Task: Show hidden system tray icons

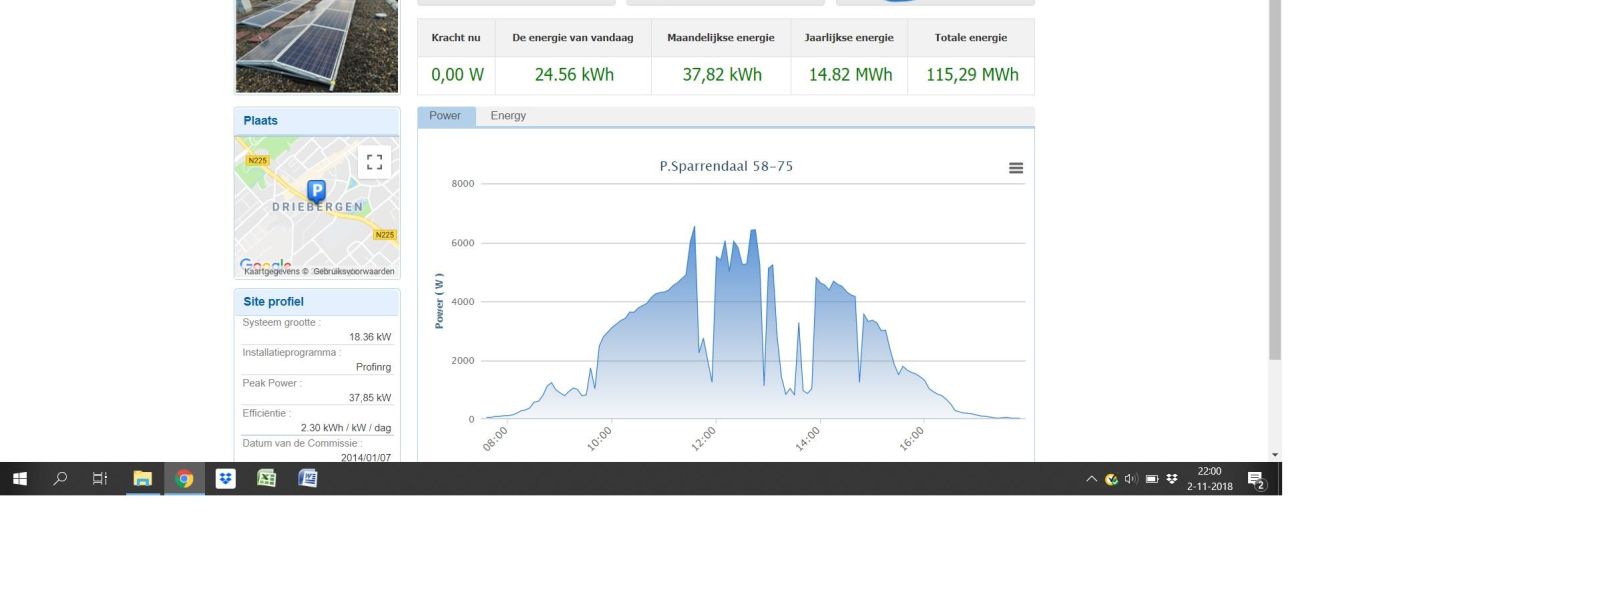Action: 1091,479
